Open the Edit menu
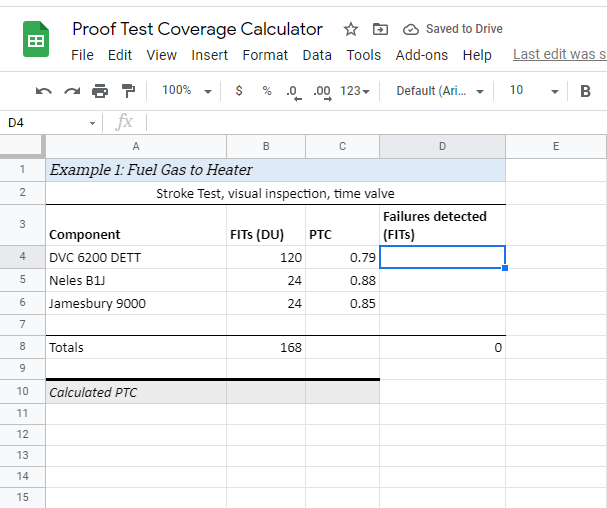Viewport: 607px width, 508px height. pos(120,55)
